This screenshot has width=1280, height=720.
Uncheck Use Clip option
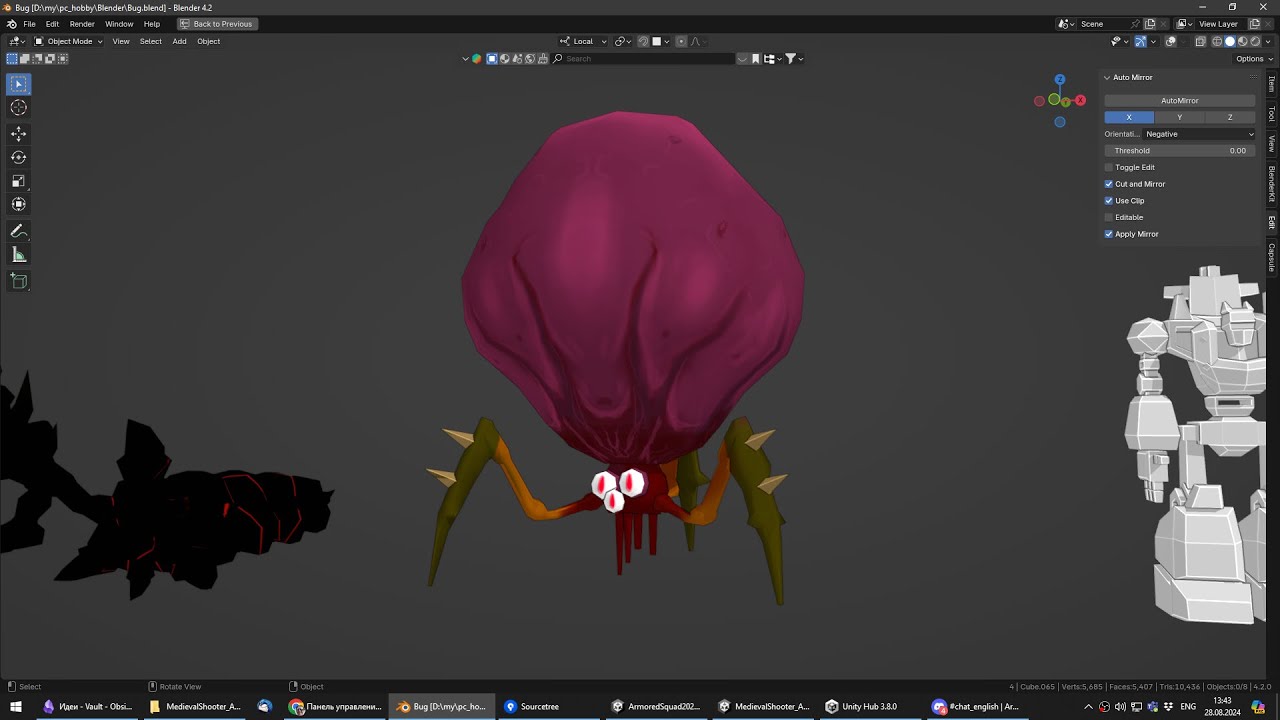tap(1109, 201)
